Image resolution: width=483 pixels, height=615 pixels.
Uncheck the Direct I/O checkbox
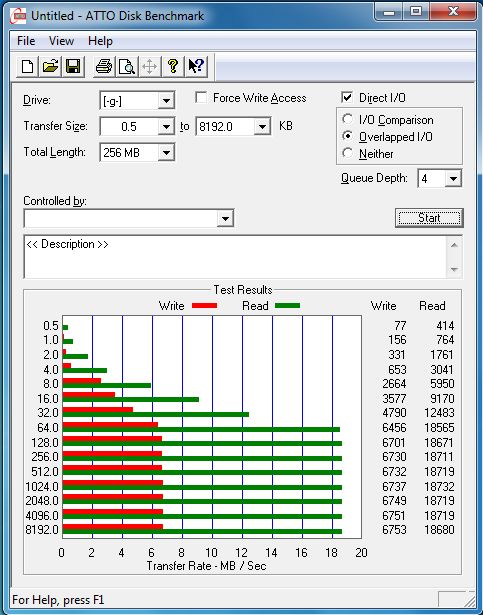click(x=347, y=97)
